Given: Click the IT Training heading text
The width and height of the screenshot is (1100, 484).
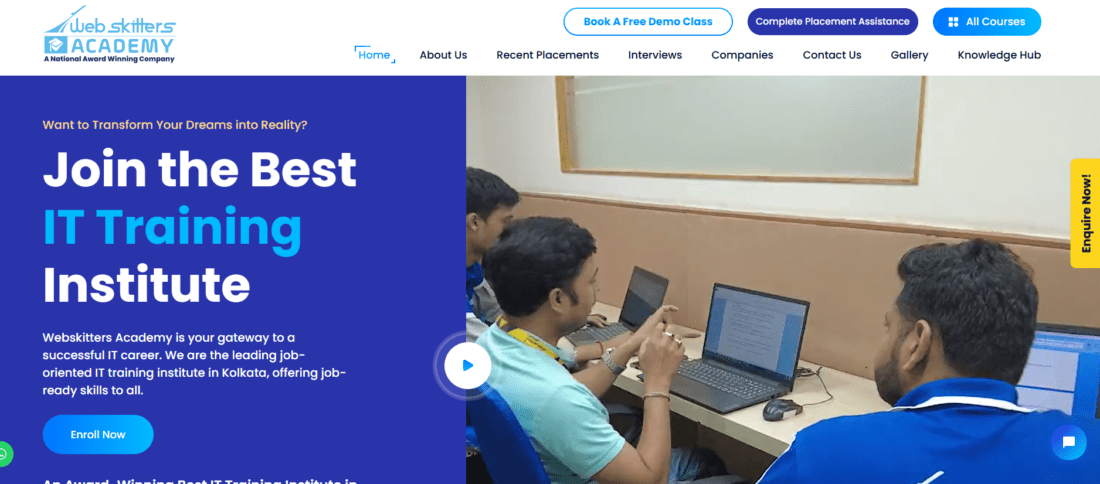Looking at the screenshot, I should [173, 228].
